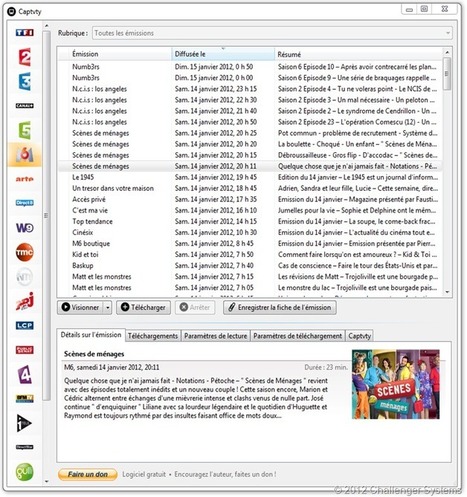
Task: Sort by the Émission column header
Action: click(x=114, y=54)
